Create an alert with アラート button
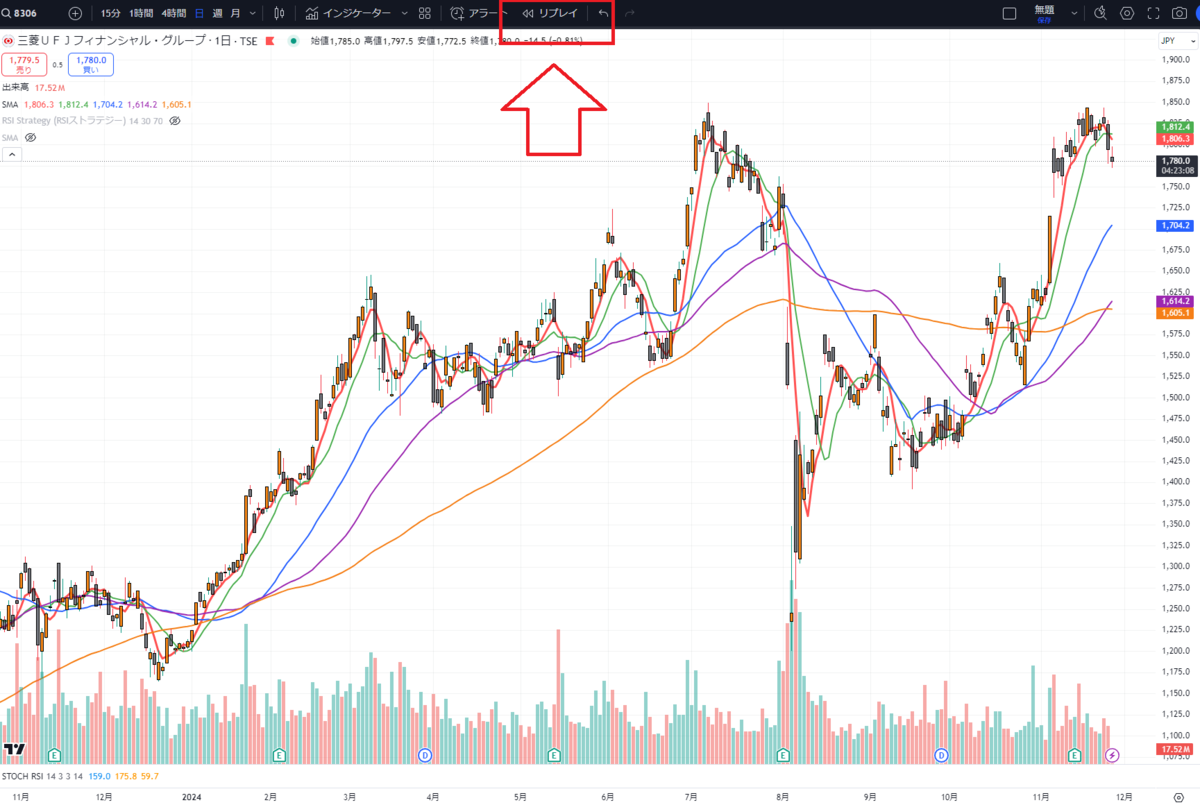Viewport: 1200px width, 805px height. pyautogui.click(x=479, y=13)
